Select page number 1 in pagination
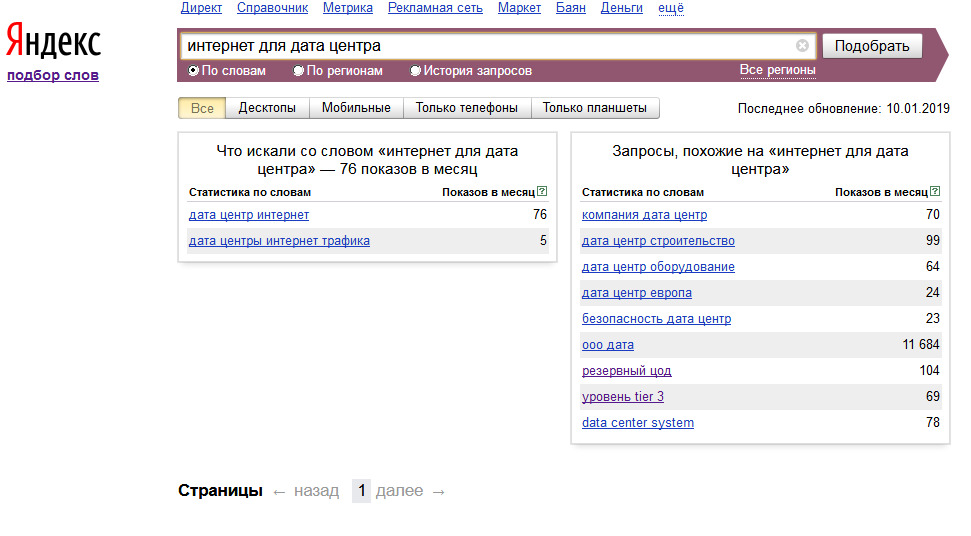 [361, 491]
